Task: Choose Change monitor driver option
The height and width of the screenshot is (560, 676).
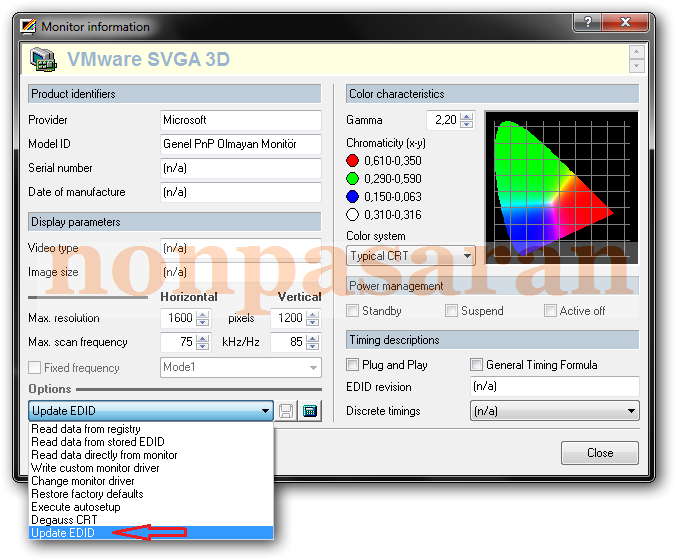Action: point(151,481)
